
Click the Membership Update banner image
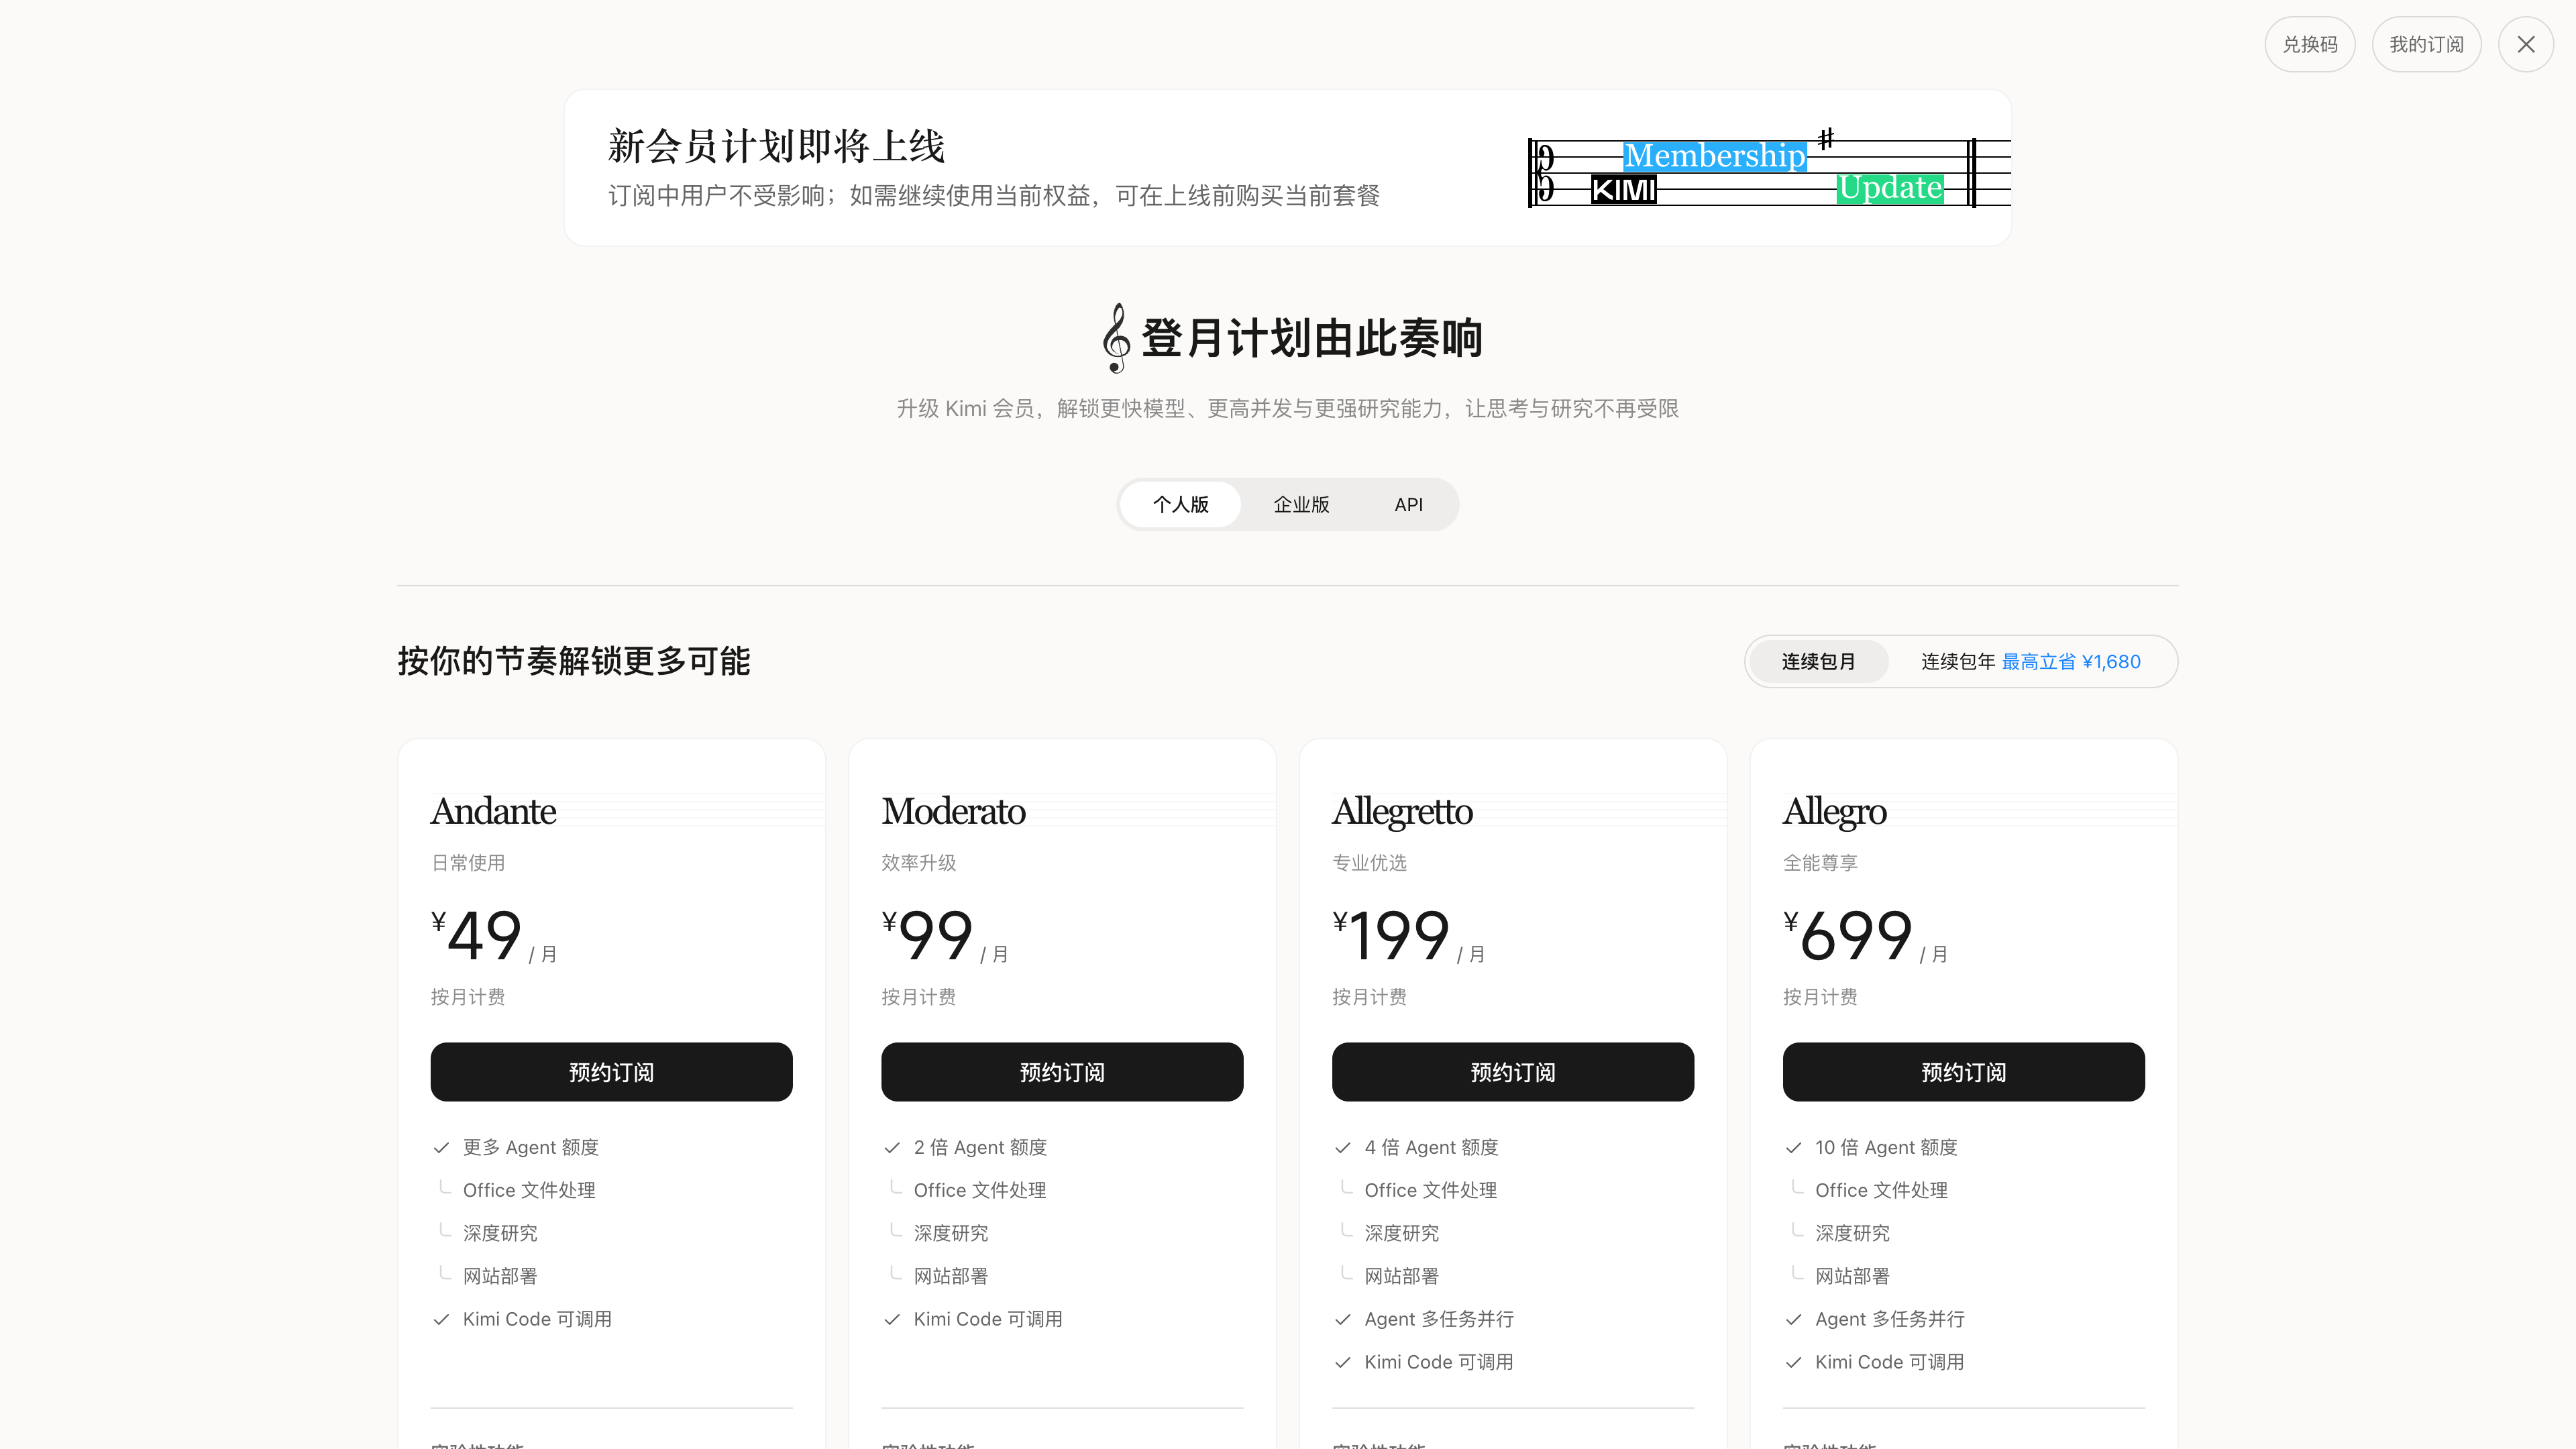[x=1768, y=169]
